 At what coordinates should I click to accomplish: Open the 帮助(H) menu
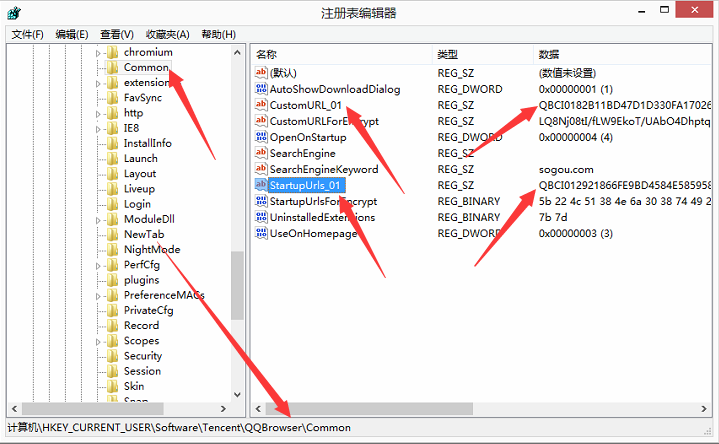click(218, 34)
